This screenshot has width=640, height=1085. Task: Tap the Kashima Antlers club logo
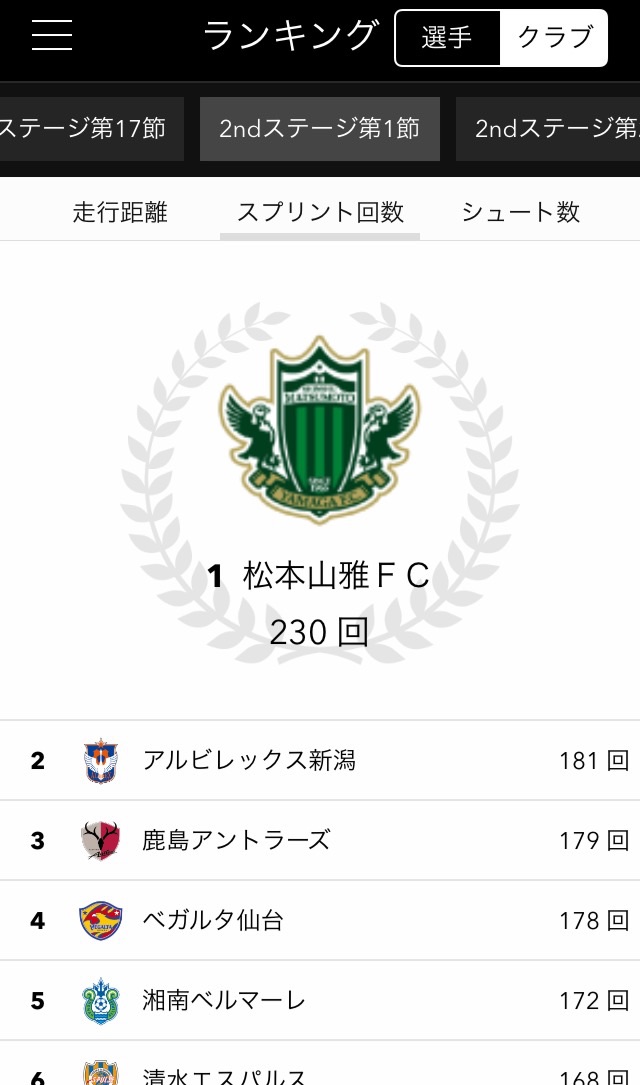100,841
